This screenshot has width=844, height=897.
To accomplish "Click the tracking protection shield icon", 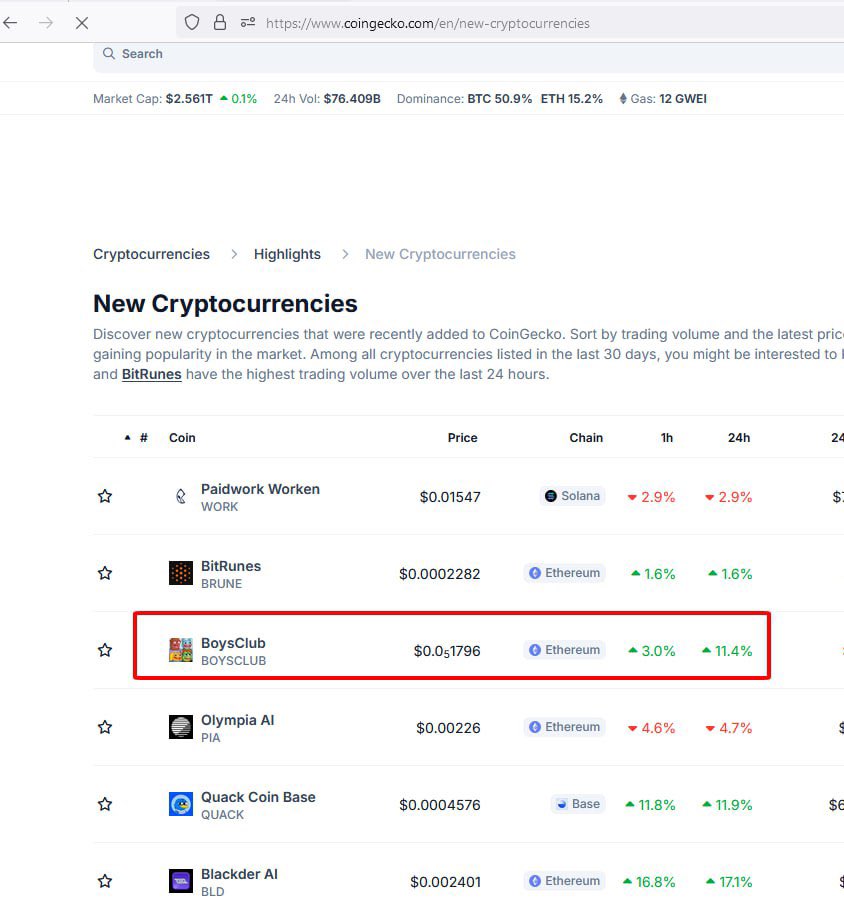I will coord(191,22).
